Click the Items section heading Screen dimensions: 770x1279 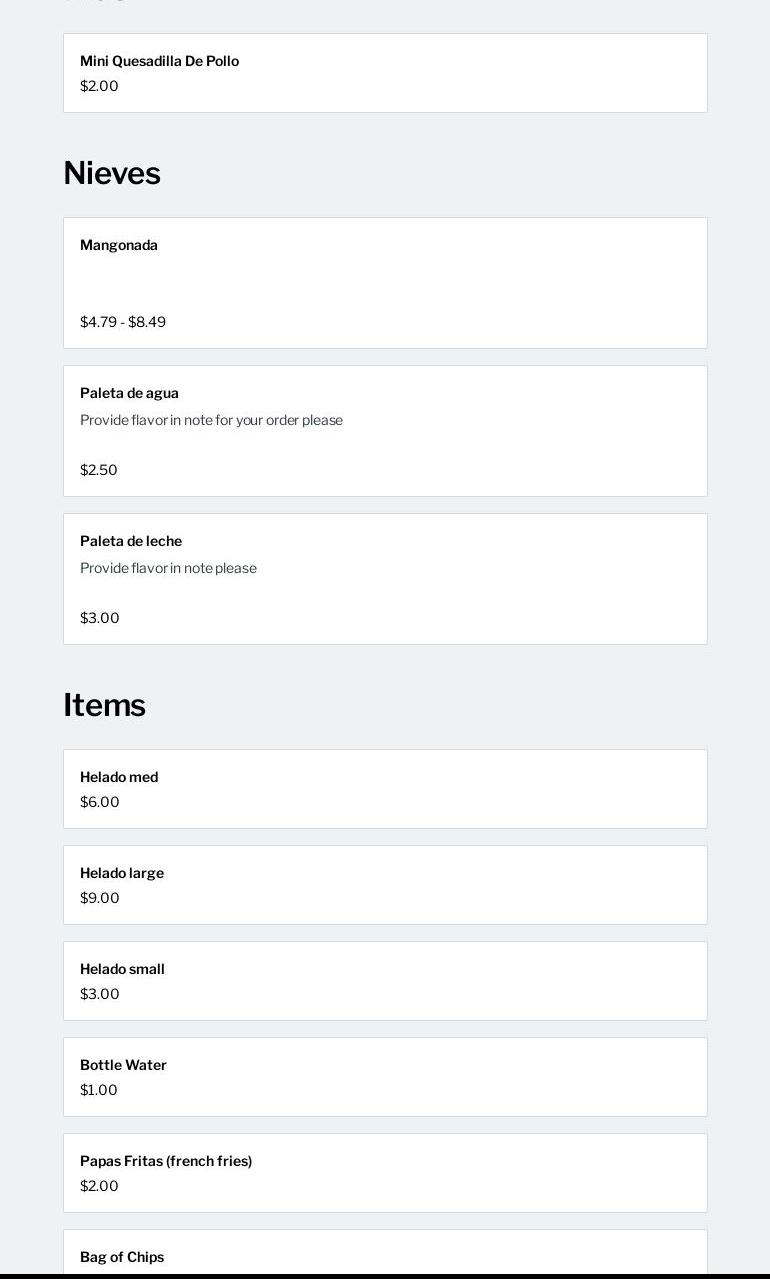pos(104,705)
